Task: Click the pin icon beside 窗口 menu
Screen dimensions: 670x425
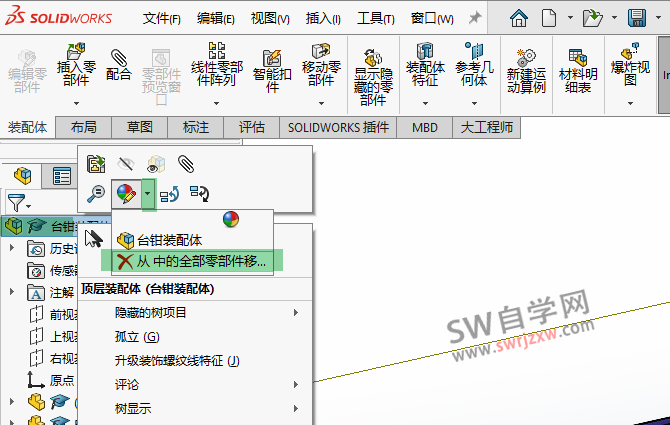Action: point(475,18)
